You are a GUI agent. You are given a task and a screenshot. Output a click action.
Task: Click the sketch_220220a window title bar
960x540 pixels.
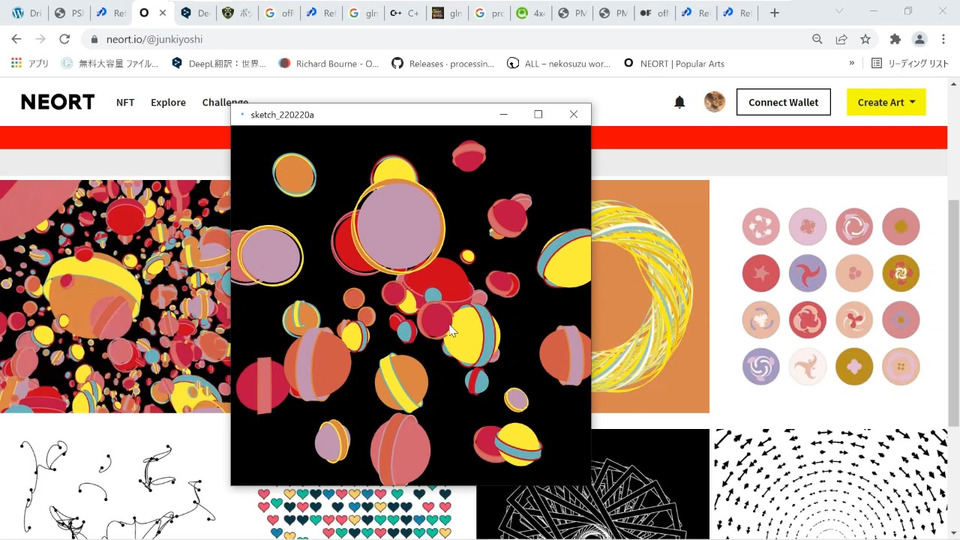pos(367,114)
